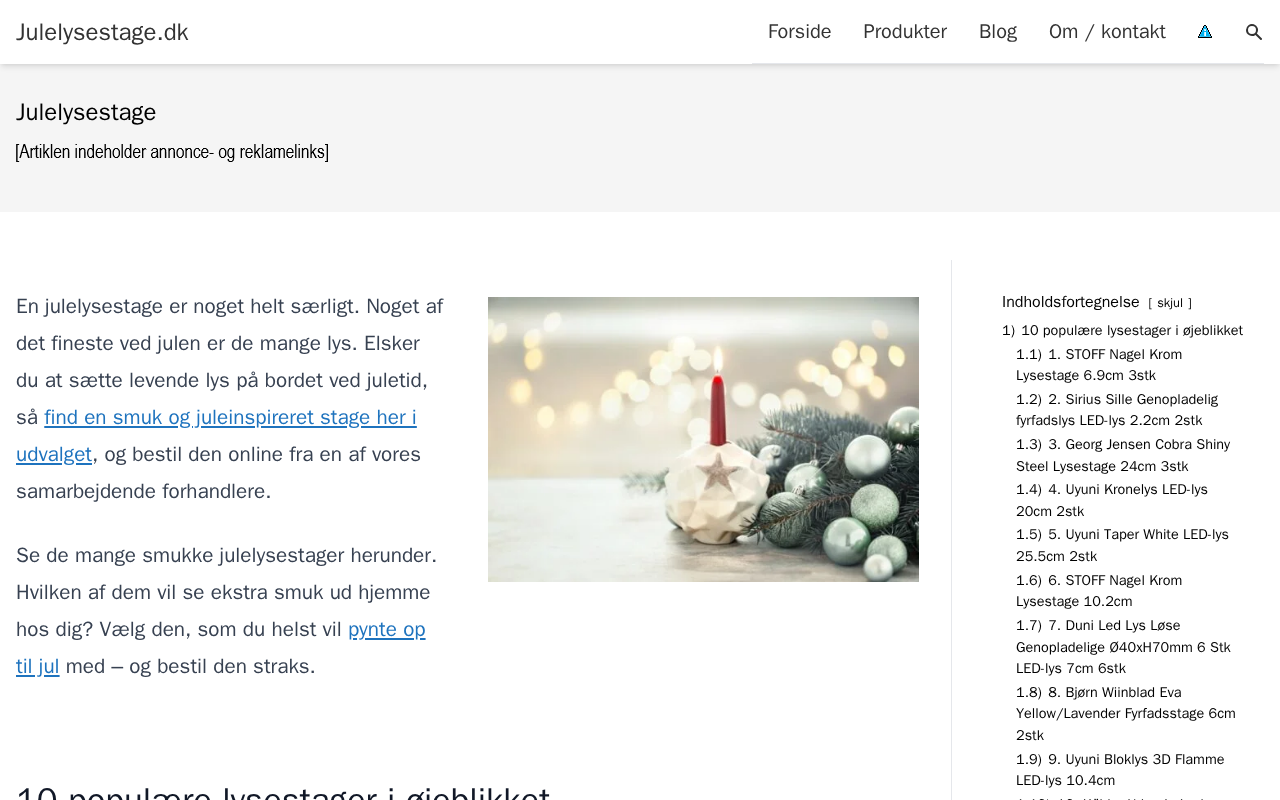Hide the table of contents via skjul
This screenshot has height=800, width=1280.
tap(1170, 303)
